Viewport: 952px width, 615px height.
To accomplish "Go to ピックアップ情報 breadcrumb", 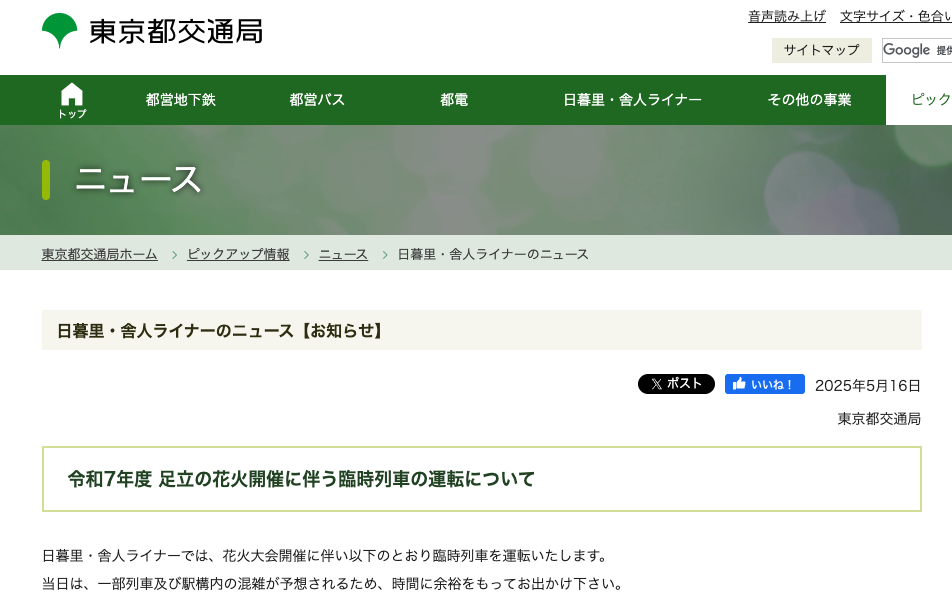I will (x=238, y=254).
